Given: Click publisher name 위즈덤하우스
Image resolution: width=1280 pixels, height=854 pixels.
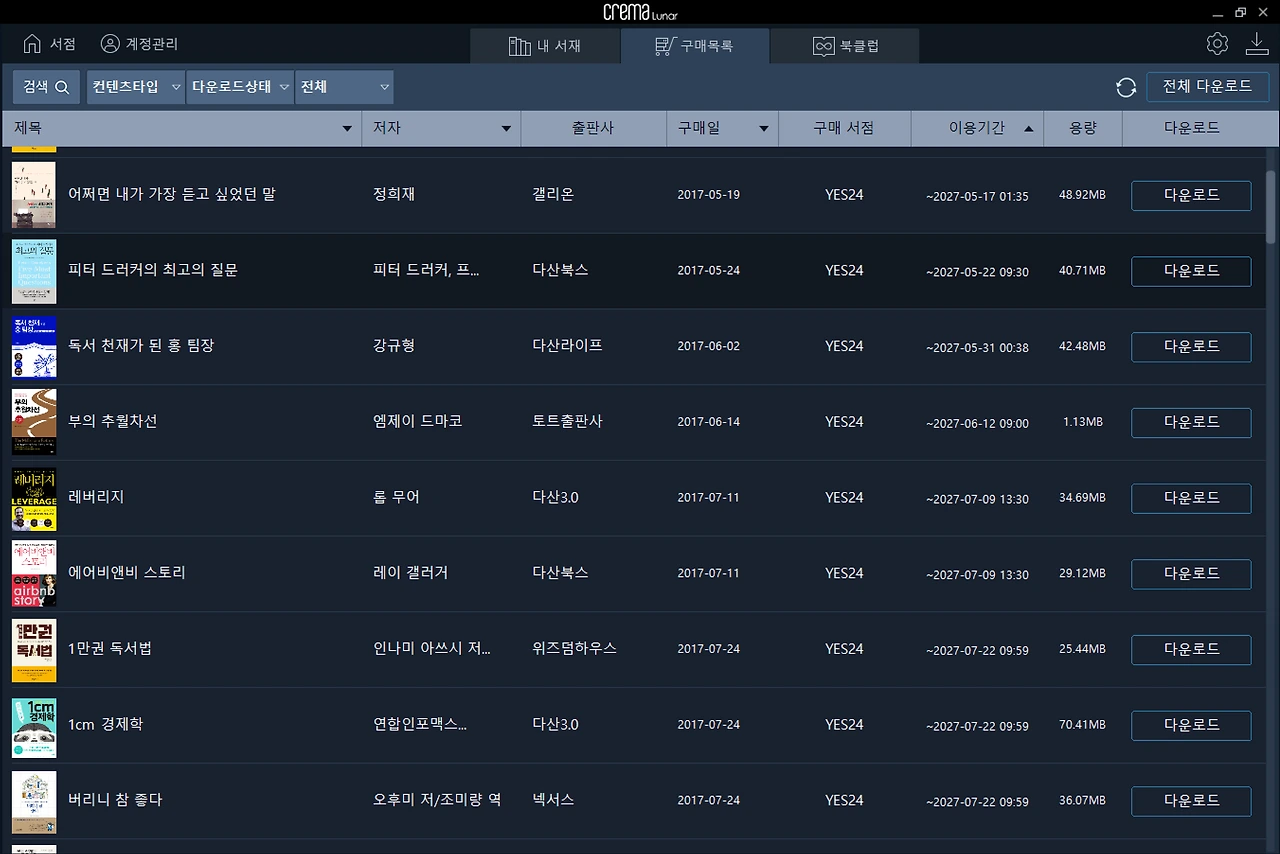Looking at the screenshot, I should (575, 648).
